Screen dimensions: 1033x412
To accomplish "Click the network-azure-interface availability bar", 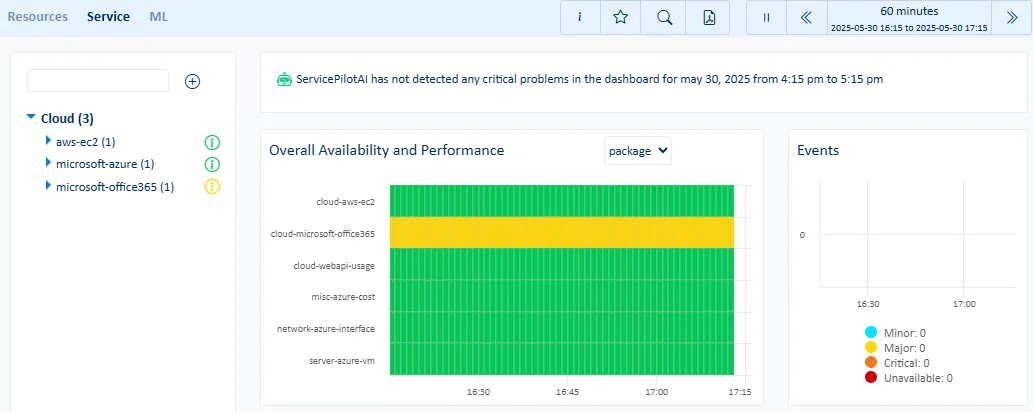I will [x=562, y=327].
